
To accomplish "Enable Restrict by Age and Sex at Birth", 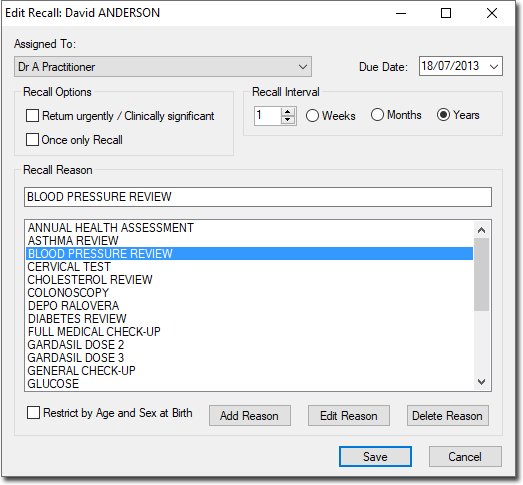I will coord(33,413).
